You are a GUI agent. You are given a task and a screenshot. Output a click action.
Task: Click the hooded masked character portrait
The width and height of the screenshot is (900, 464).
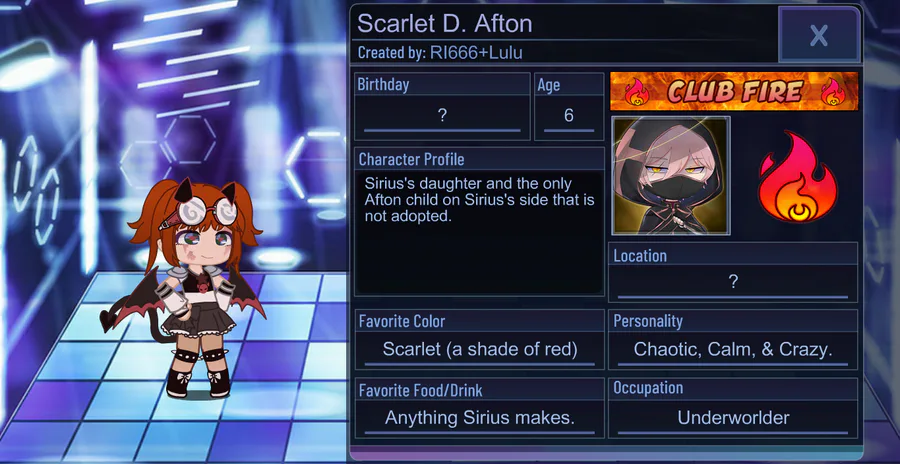[671, 176]
